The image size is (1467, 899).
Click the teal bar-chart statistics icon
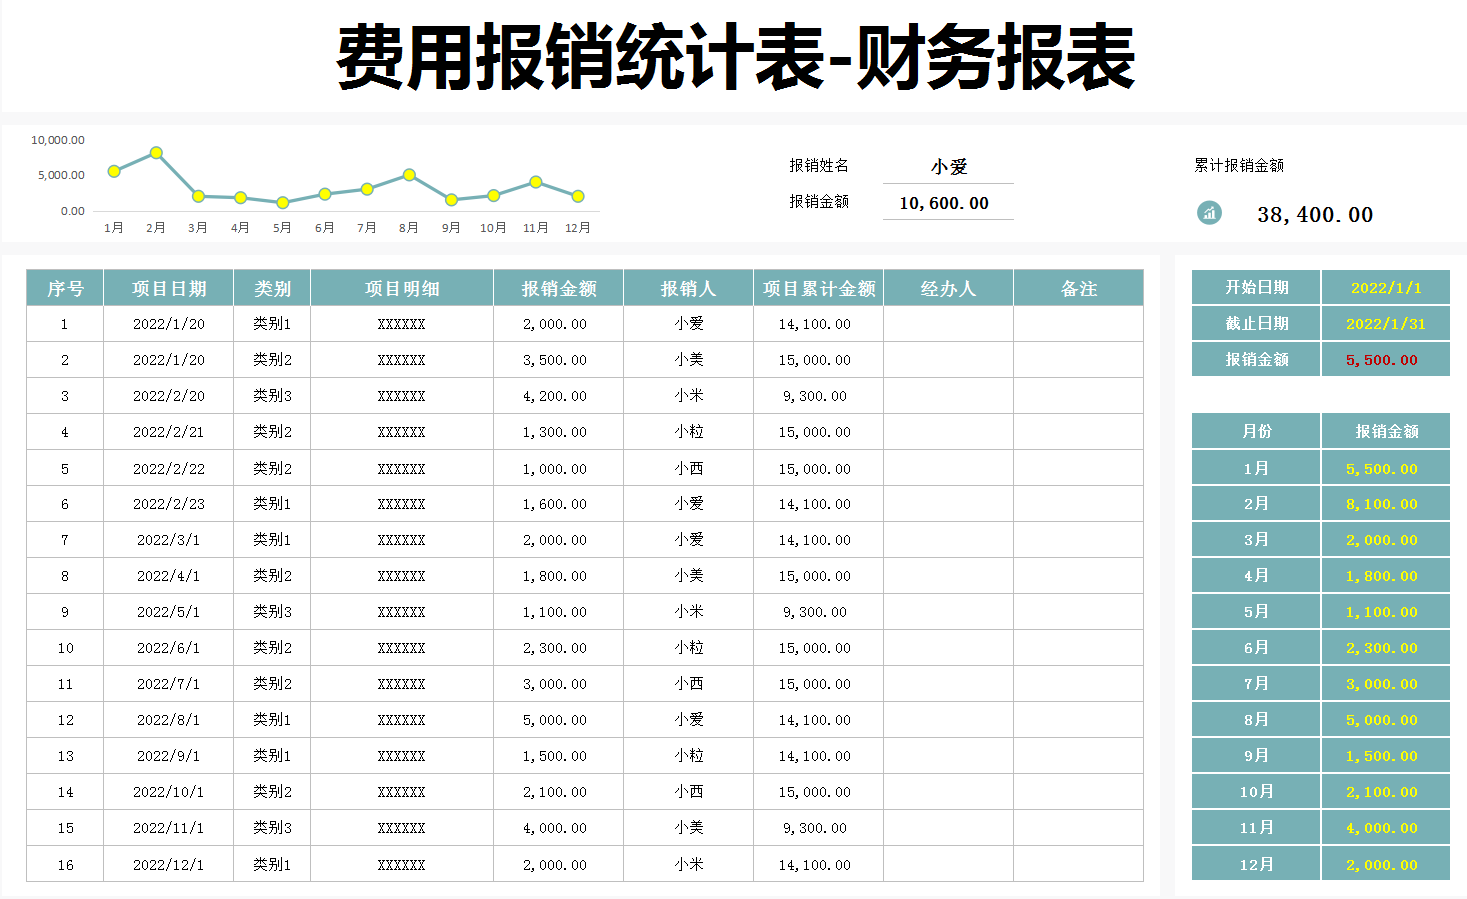click(1210, 212)
